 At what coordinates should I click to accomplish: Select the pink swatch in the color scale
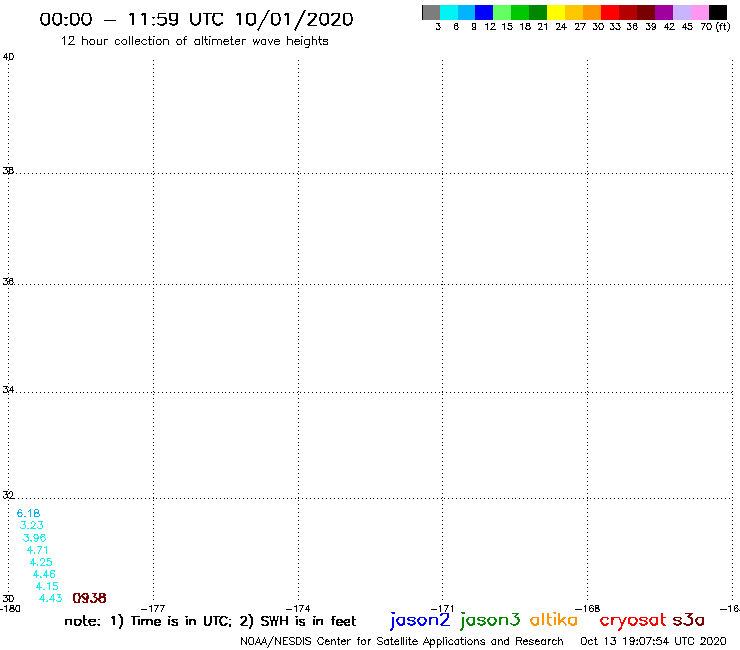point(700,13)
